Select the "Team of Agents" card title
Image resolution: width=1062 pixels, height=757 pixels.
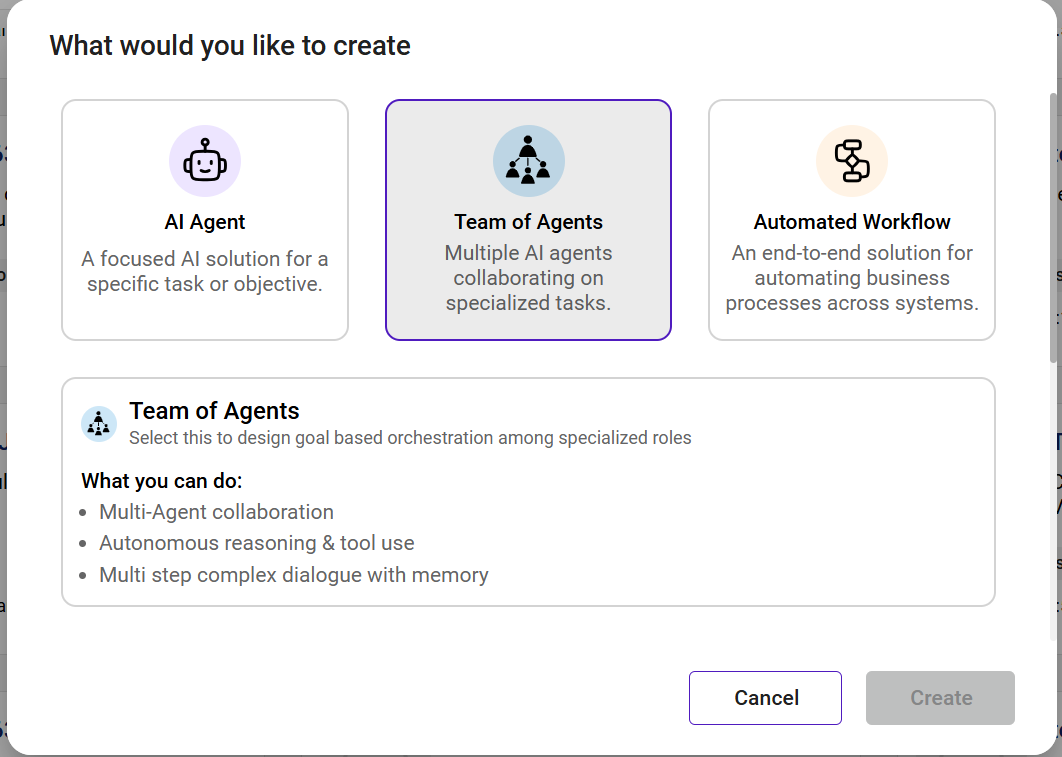[x=528, y=222]
